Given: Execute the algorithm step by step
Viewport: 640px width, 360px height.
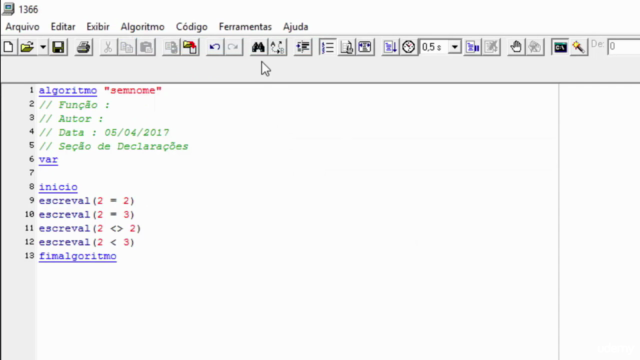Looking at the screenshot, I should (473, 47).
